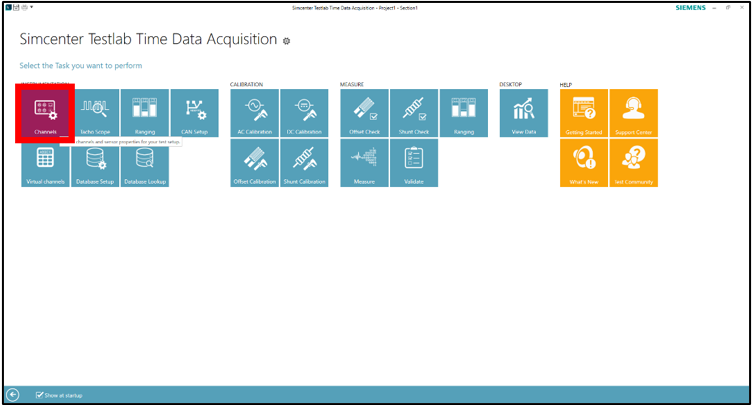Viewport: 752px width, 405px height.
Task: Click the Simcenter Testlab Time Data Acquisition heading
Action: (148, 39)
